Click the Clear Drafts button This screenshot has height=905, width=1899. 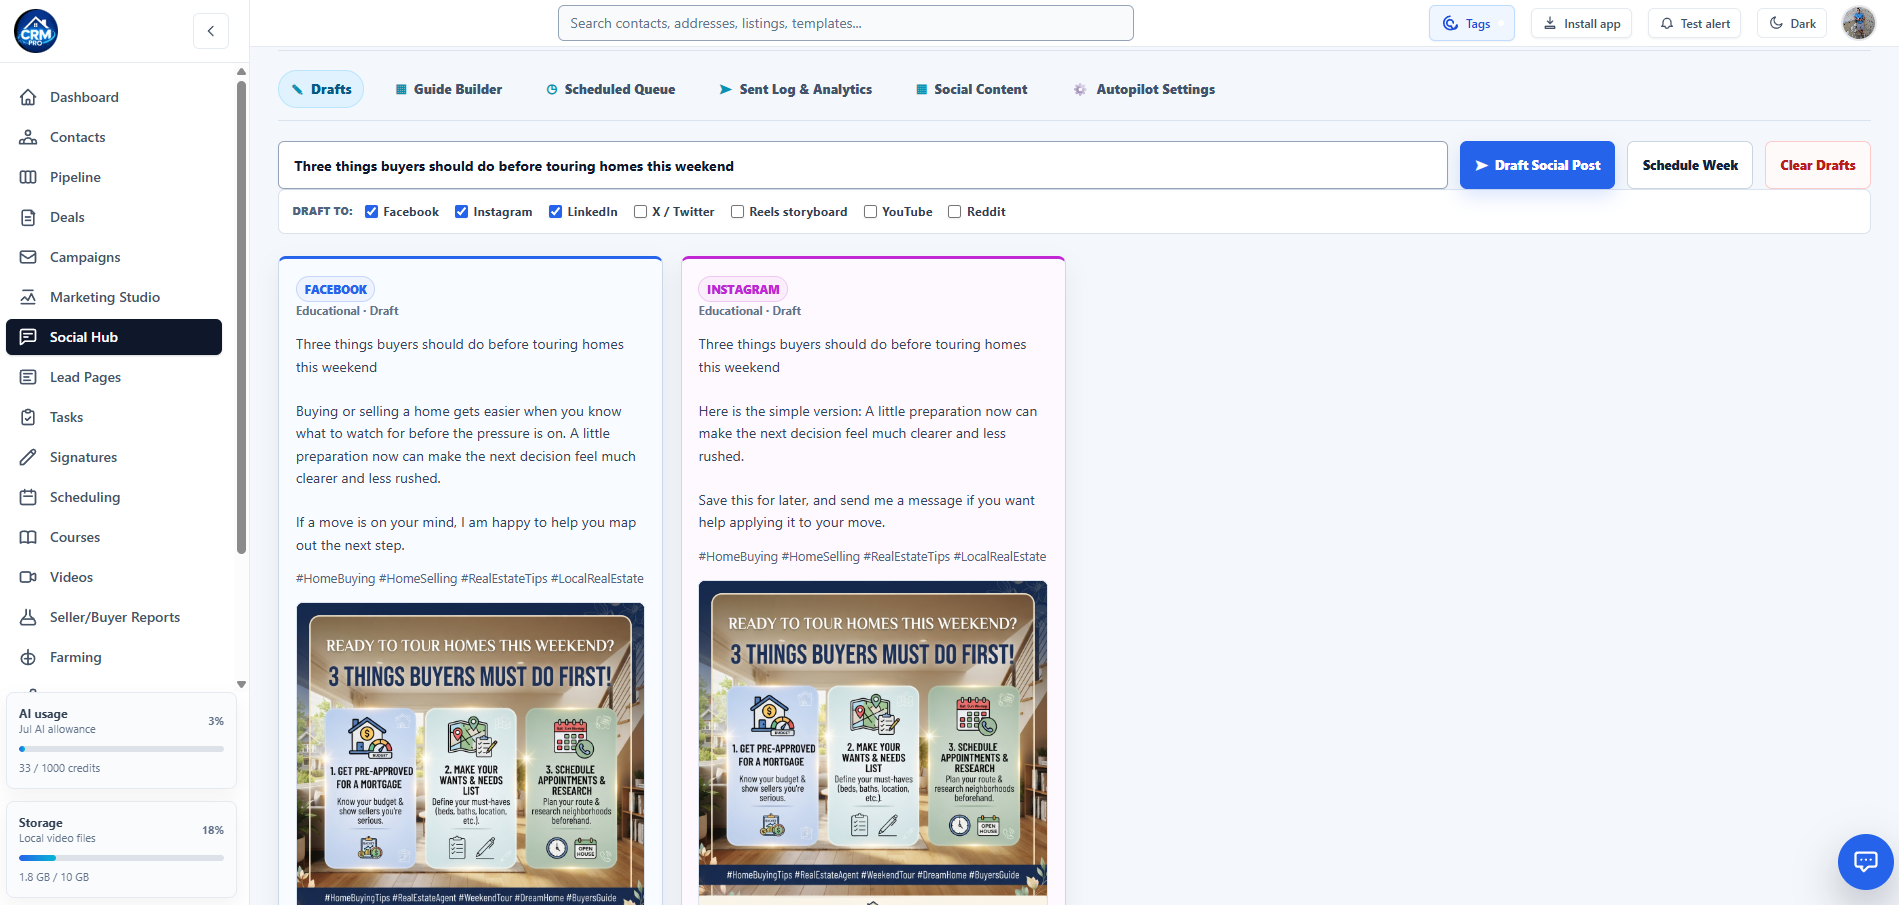1817,165
